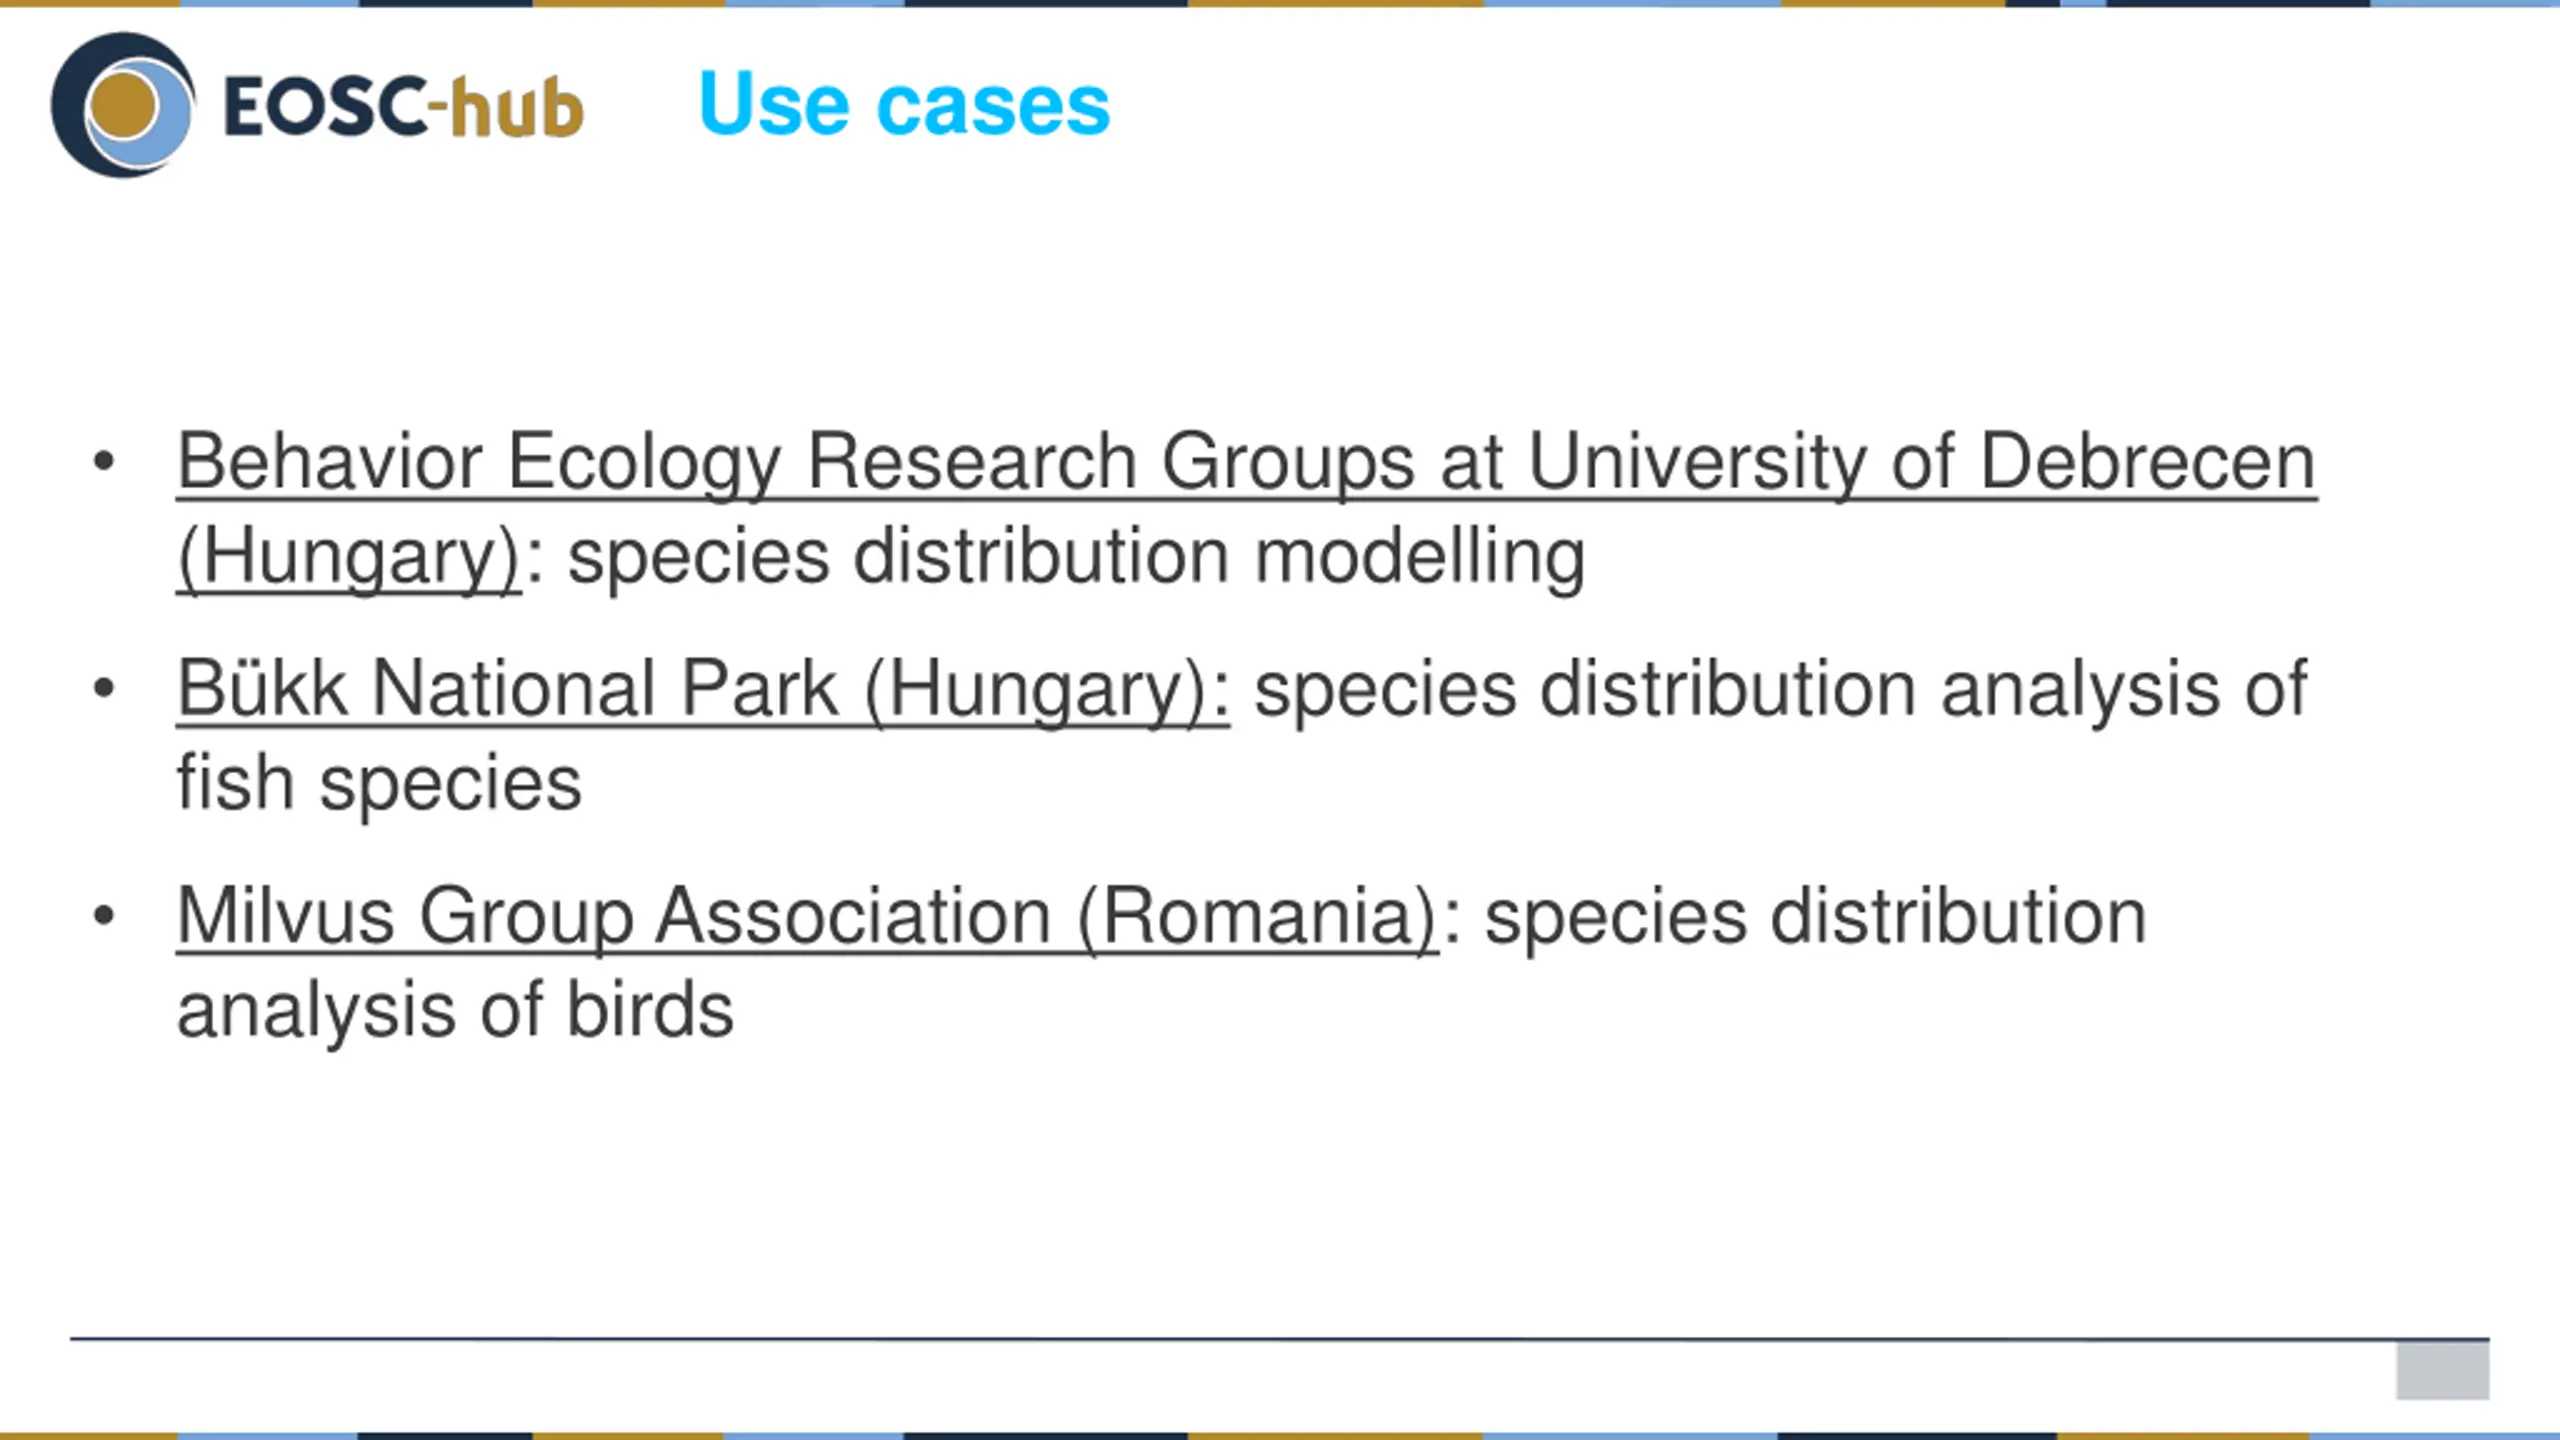Click "species distribution analysis of" after Bükk link
This screenshot has height=1440, width=2560.
coord(1780,688)
